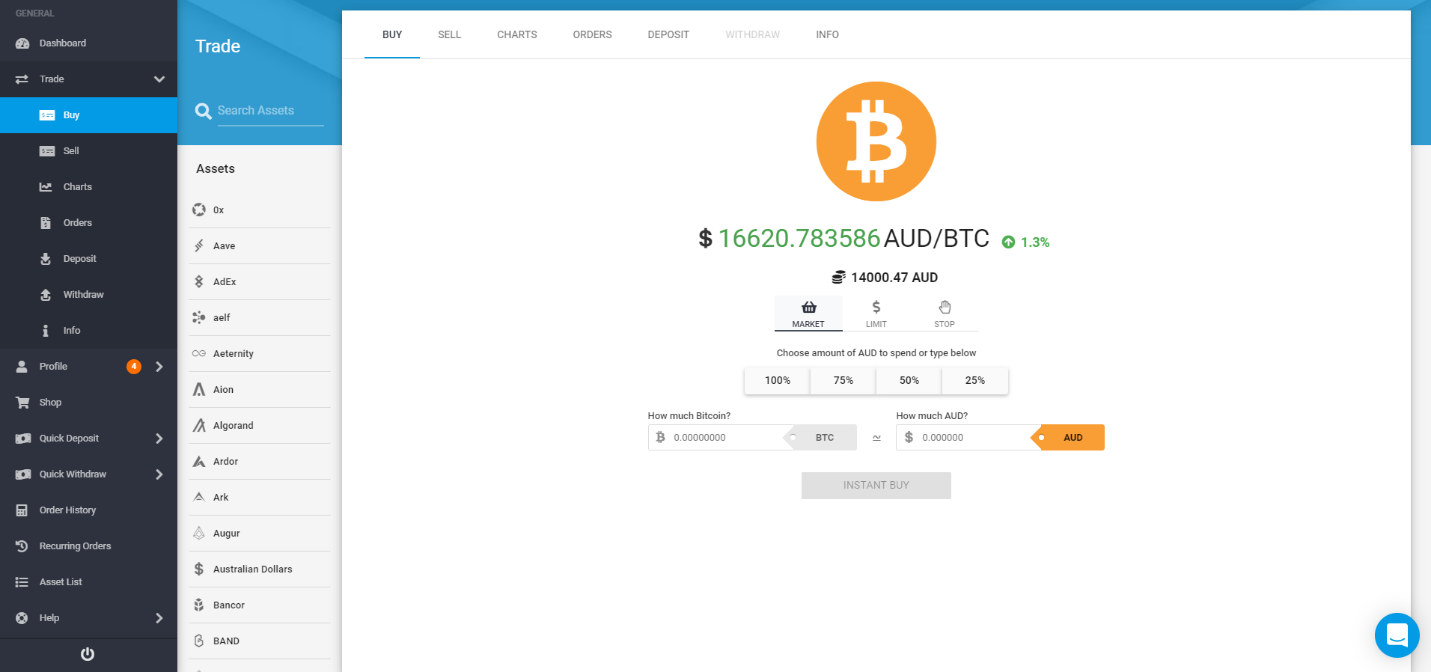The width and height of the screenshot is (1431, 672).
Task: Spend 75% of AUD balance
Action: [x=843, y=381]
